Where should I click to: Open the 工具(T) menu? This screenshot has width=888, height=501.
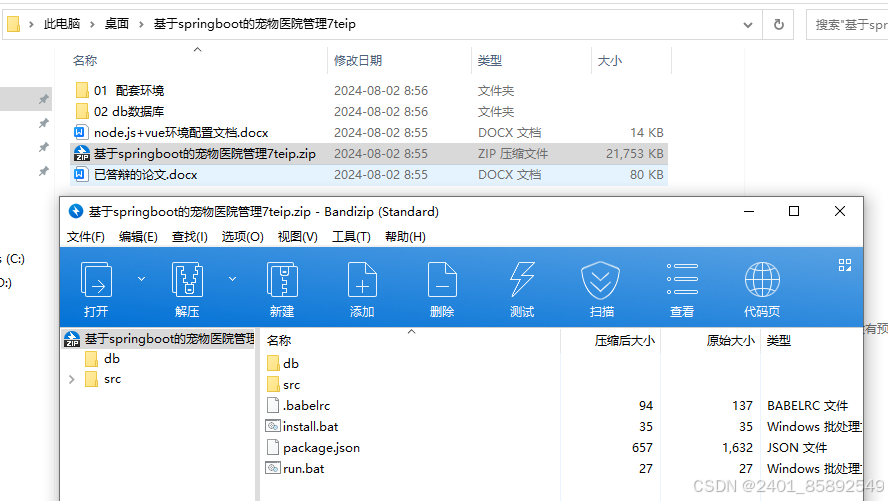tap(351, 237)
